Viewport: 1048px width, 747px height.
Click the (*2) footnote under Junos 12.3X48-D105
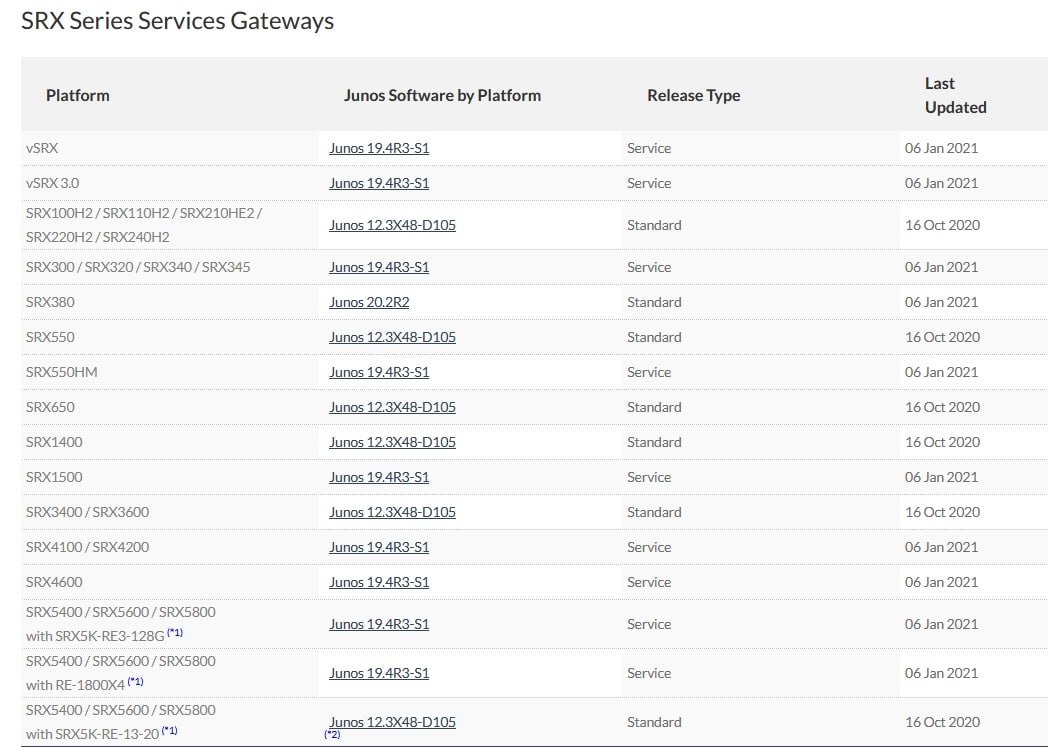pyautogui.click(x=332, y=734)
